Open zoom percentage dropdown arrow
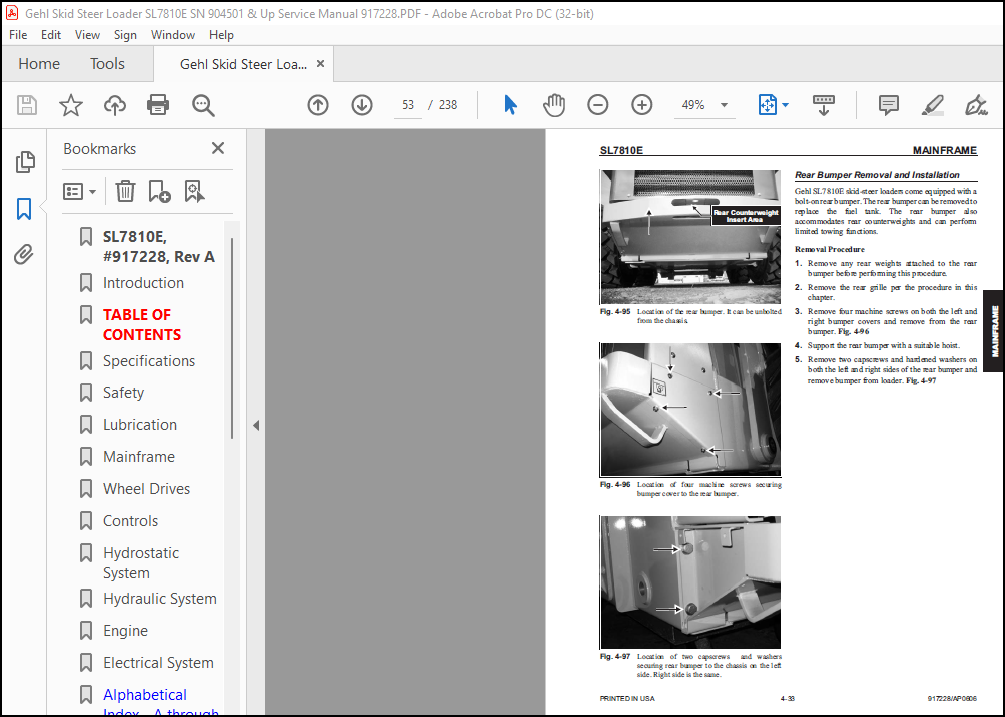The height and width of the screenshot is (717, 1005). tap(724, 105)
